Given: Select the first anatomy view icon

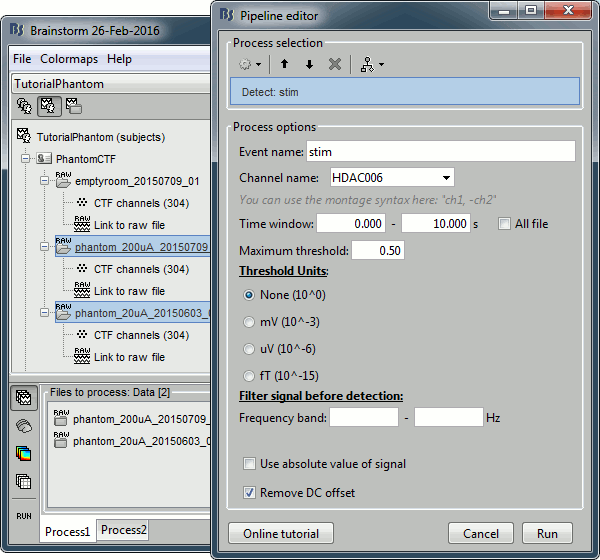Looking at the screenshot, I should (x=24, y=106).
